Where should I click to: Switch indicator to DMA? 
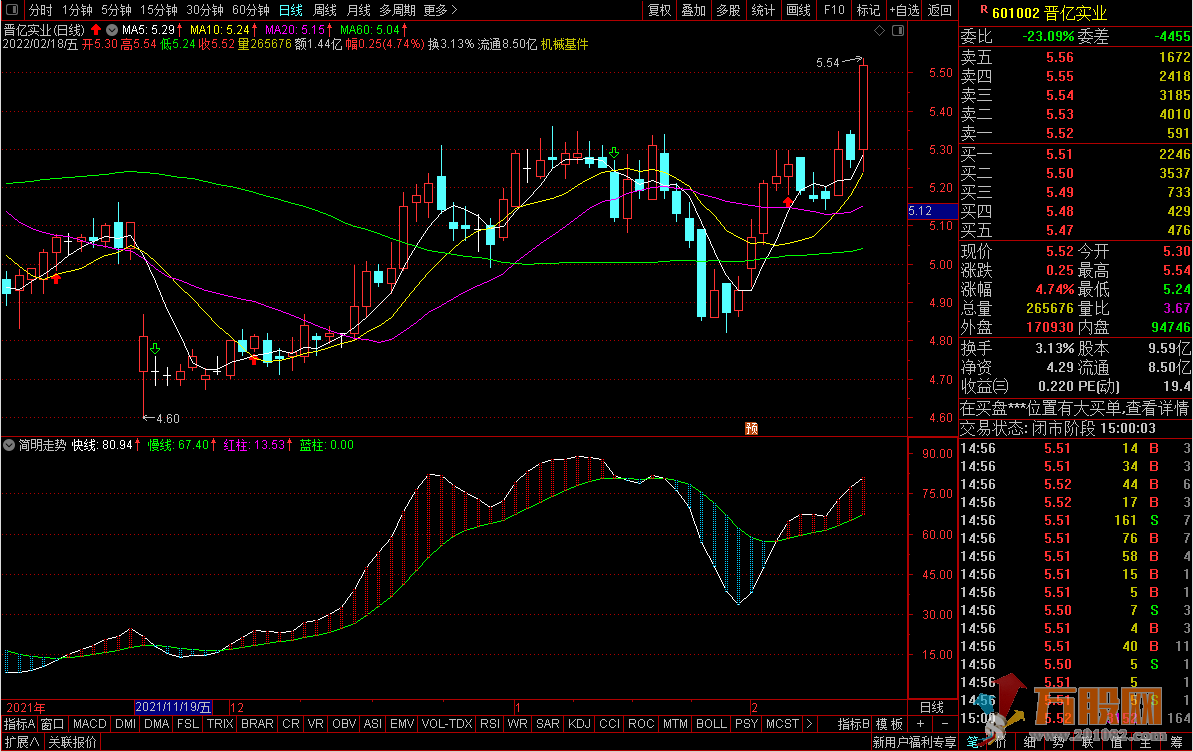[157, 724]
